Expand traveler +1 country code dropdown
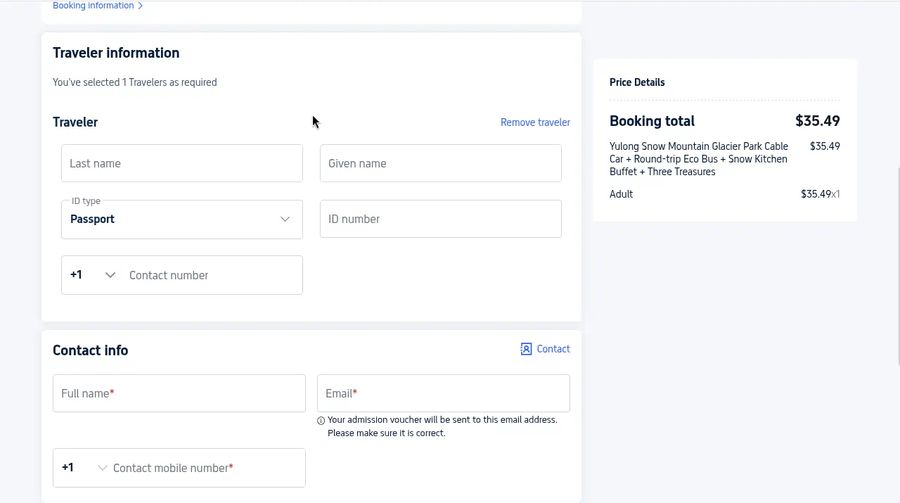 coord(93,275)
